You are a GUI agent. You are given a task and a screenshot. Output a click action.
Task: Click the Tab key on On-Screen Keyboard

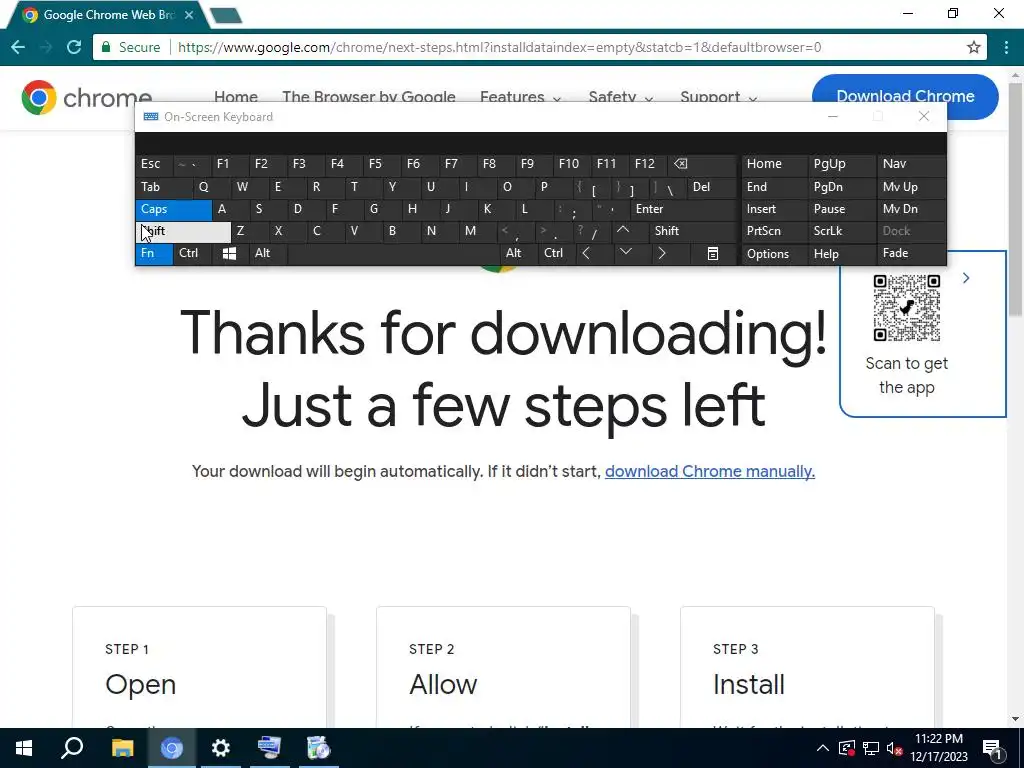click(164, 187)
